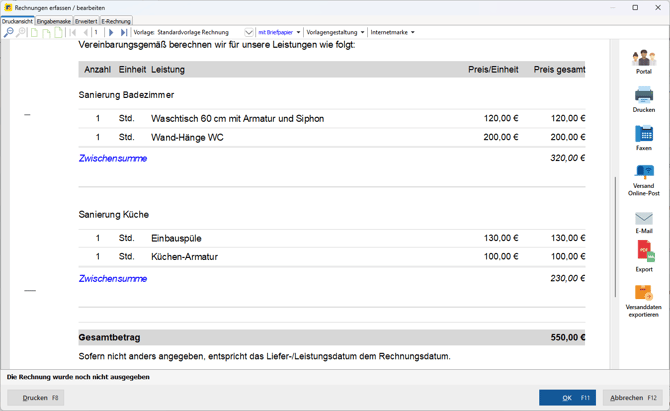Jump to the last page

click(x=123, y=32)
